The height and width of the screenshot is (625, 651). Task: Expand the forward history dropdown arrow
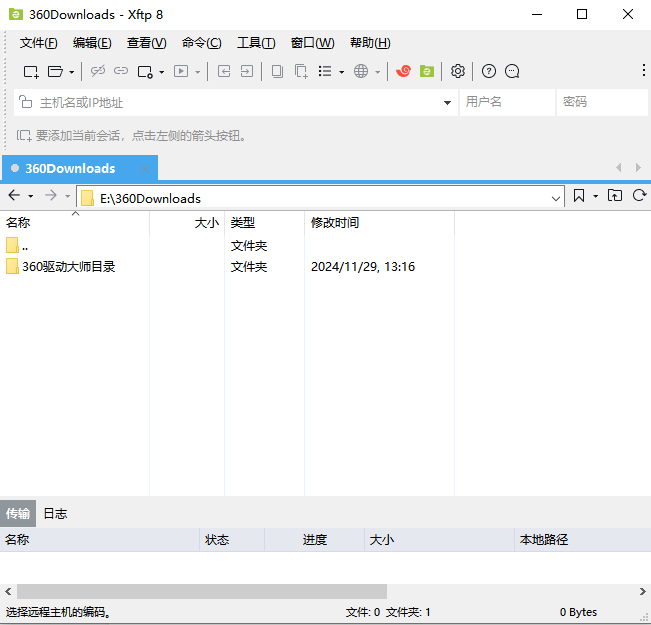click(67, 196)
